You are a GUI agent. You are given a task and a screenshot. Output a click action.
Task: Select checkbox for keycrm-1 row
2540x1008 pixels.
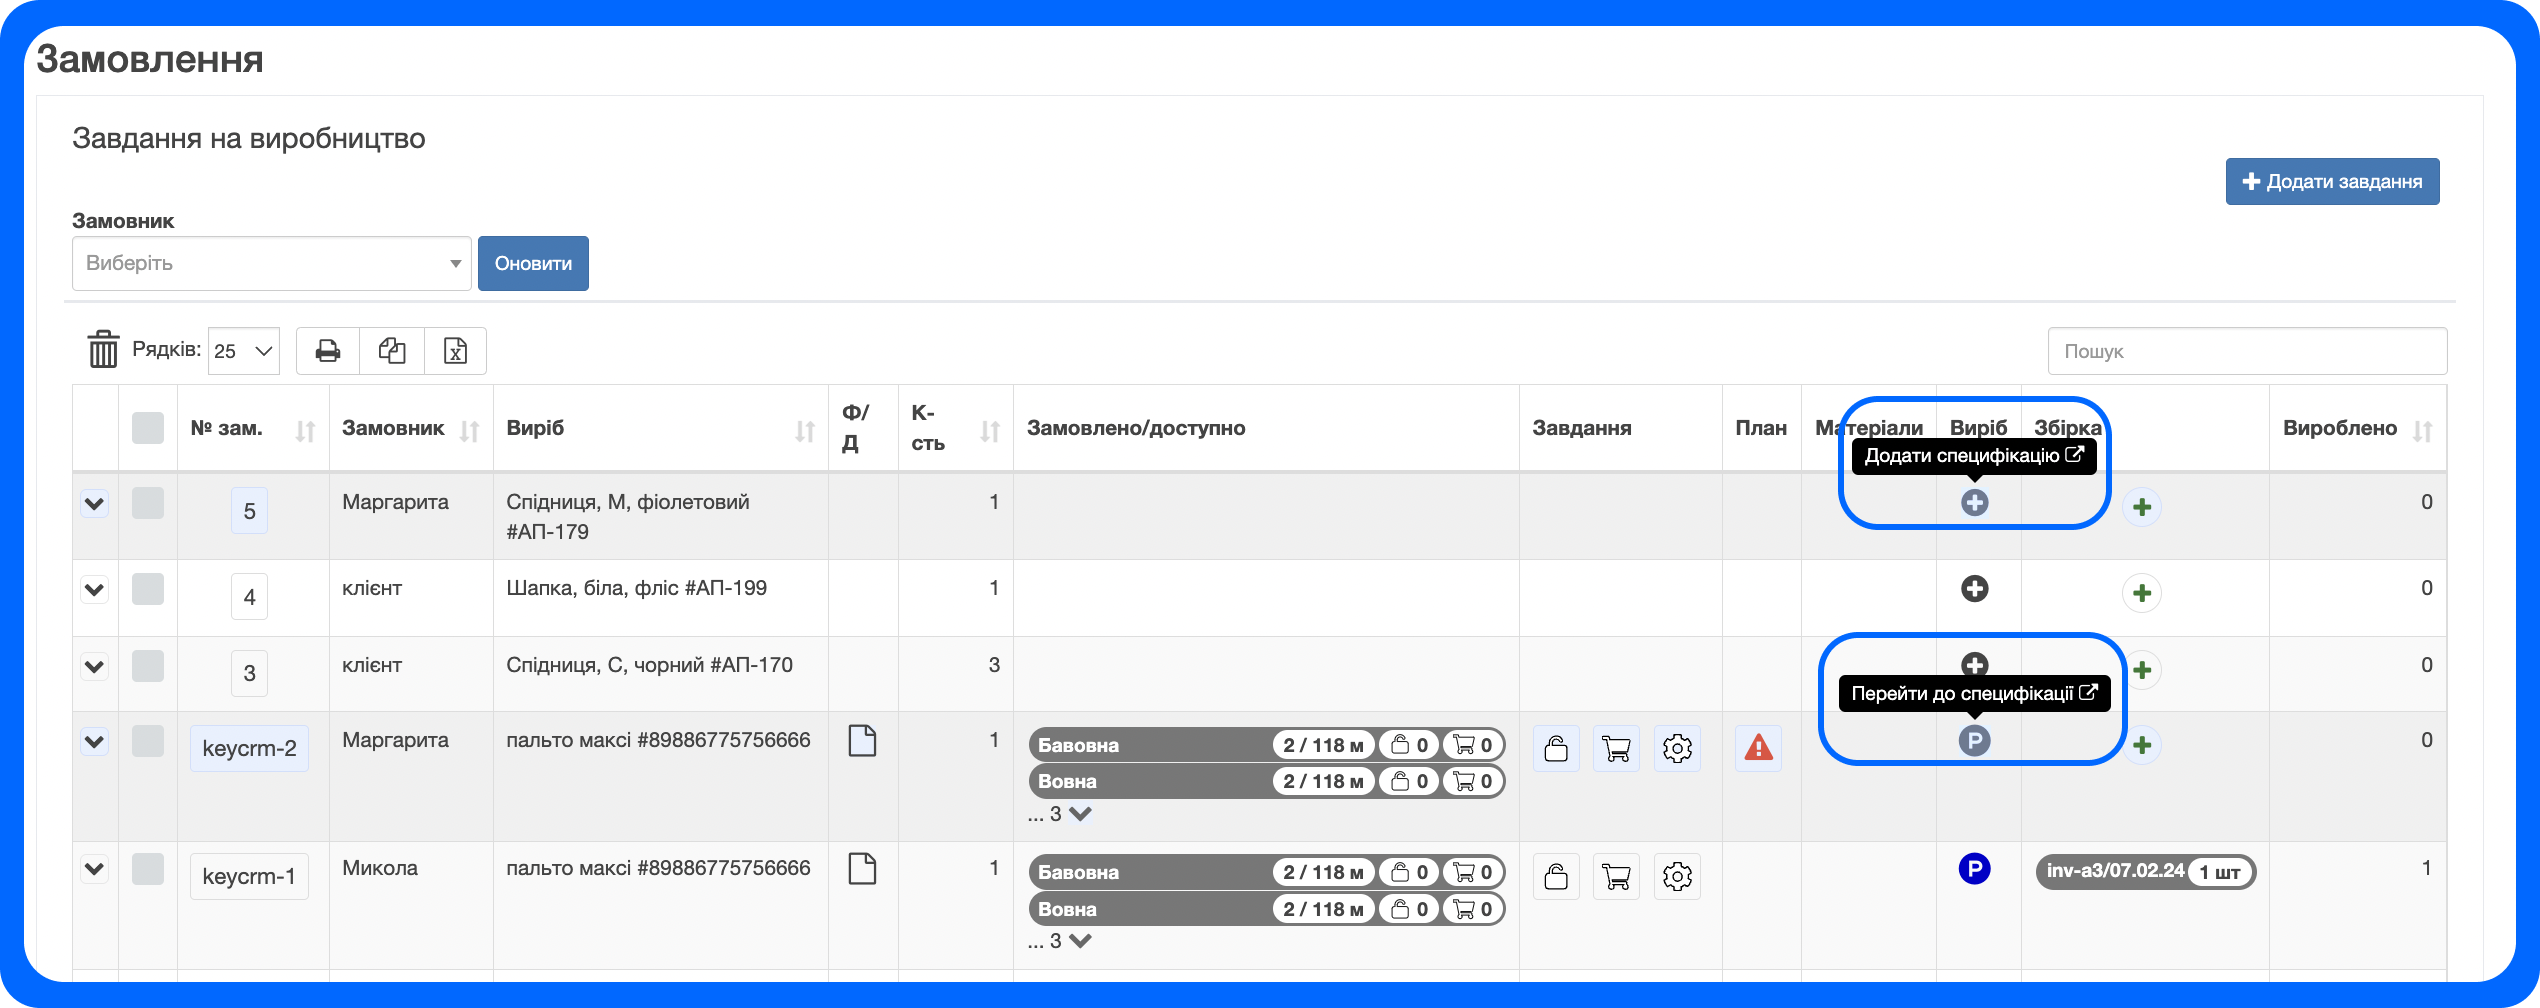[x=148, y=869]
